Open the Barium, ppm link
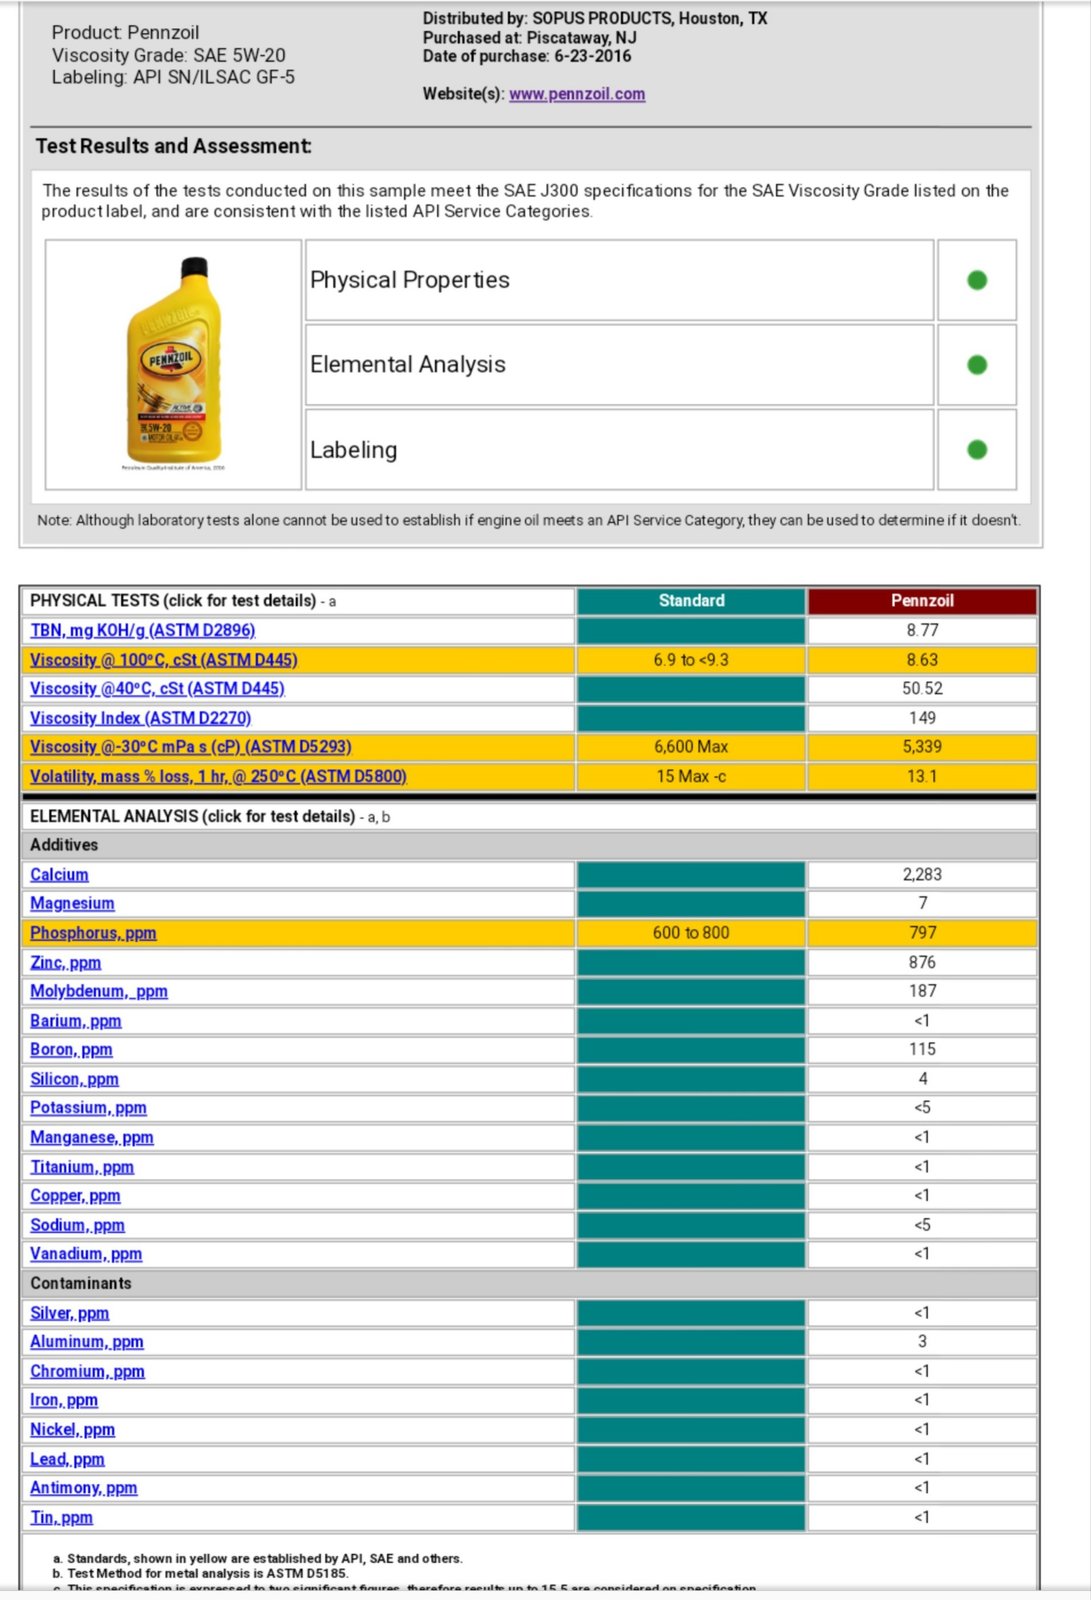The image size is (1091, 1600). 75,1021
